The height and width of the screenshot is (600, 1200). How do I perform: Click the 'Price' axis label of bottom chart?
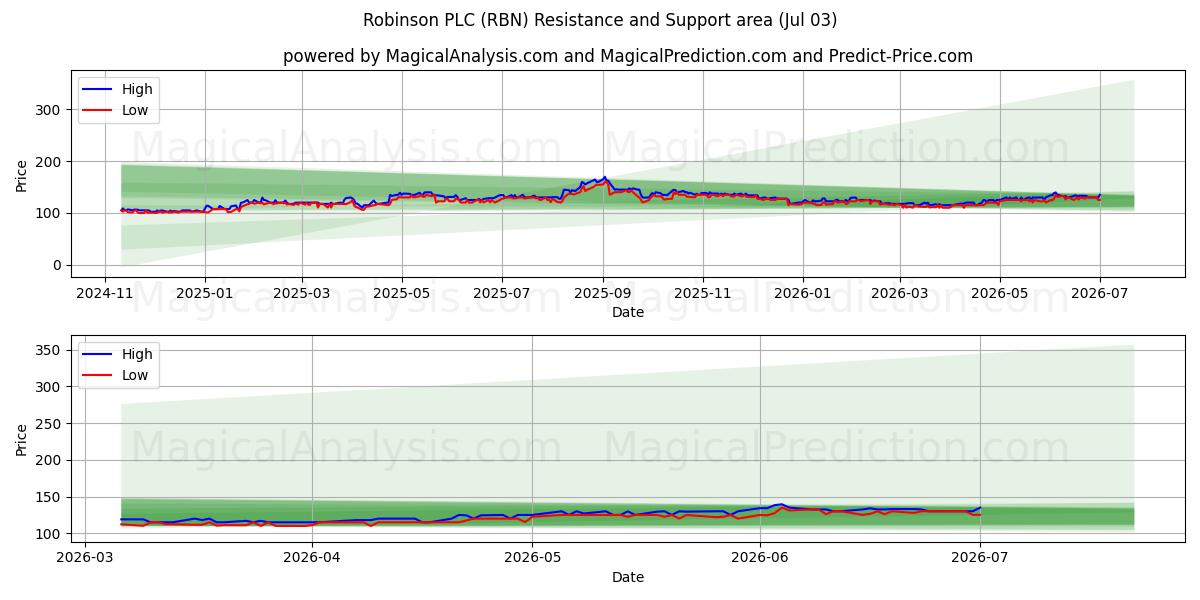click(x=22, y=439)
